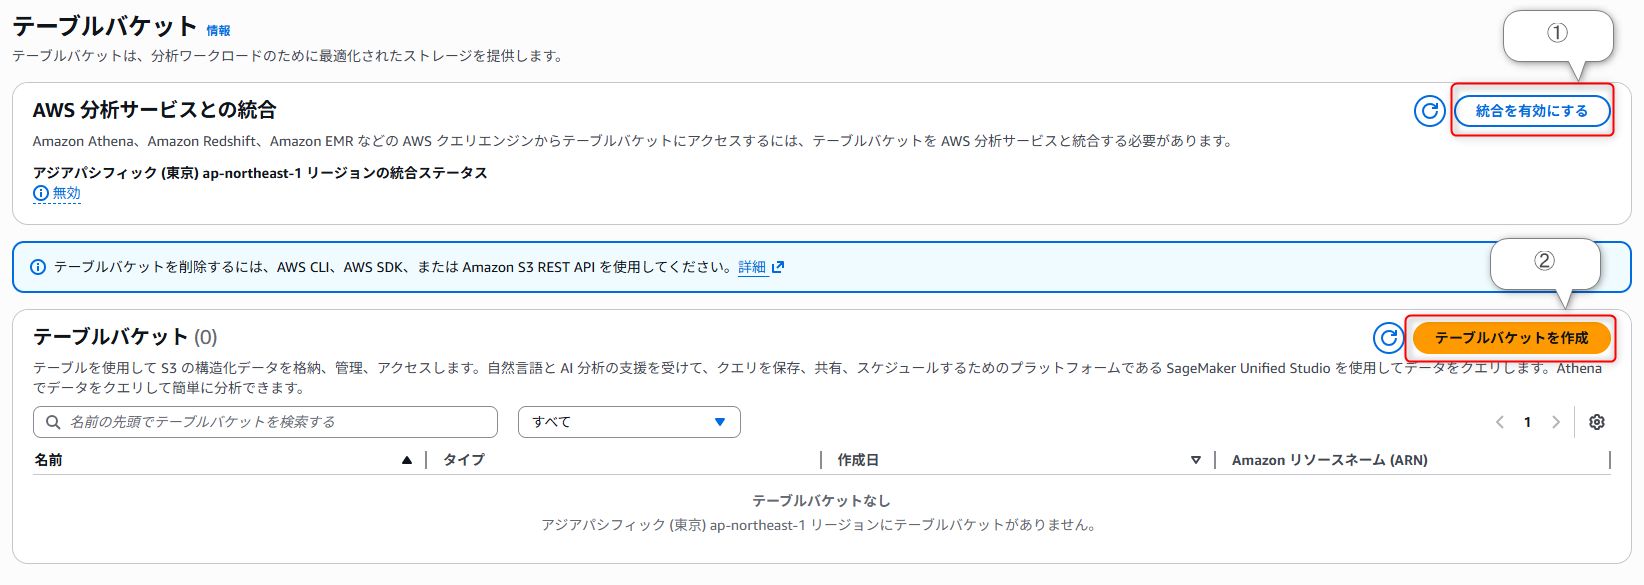The height and width of the screenshot is (585, 1644).
Task: Click the AWS 分析サービスとの統合 heading
Action: [154, 110]
